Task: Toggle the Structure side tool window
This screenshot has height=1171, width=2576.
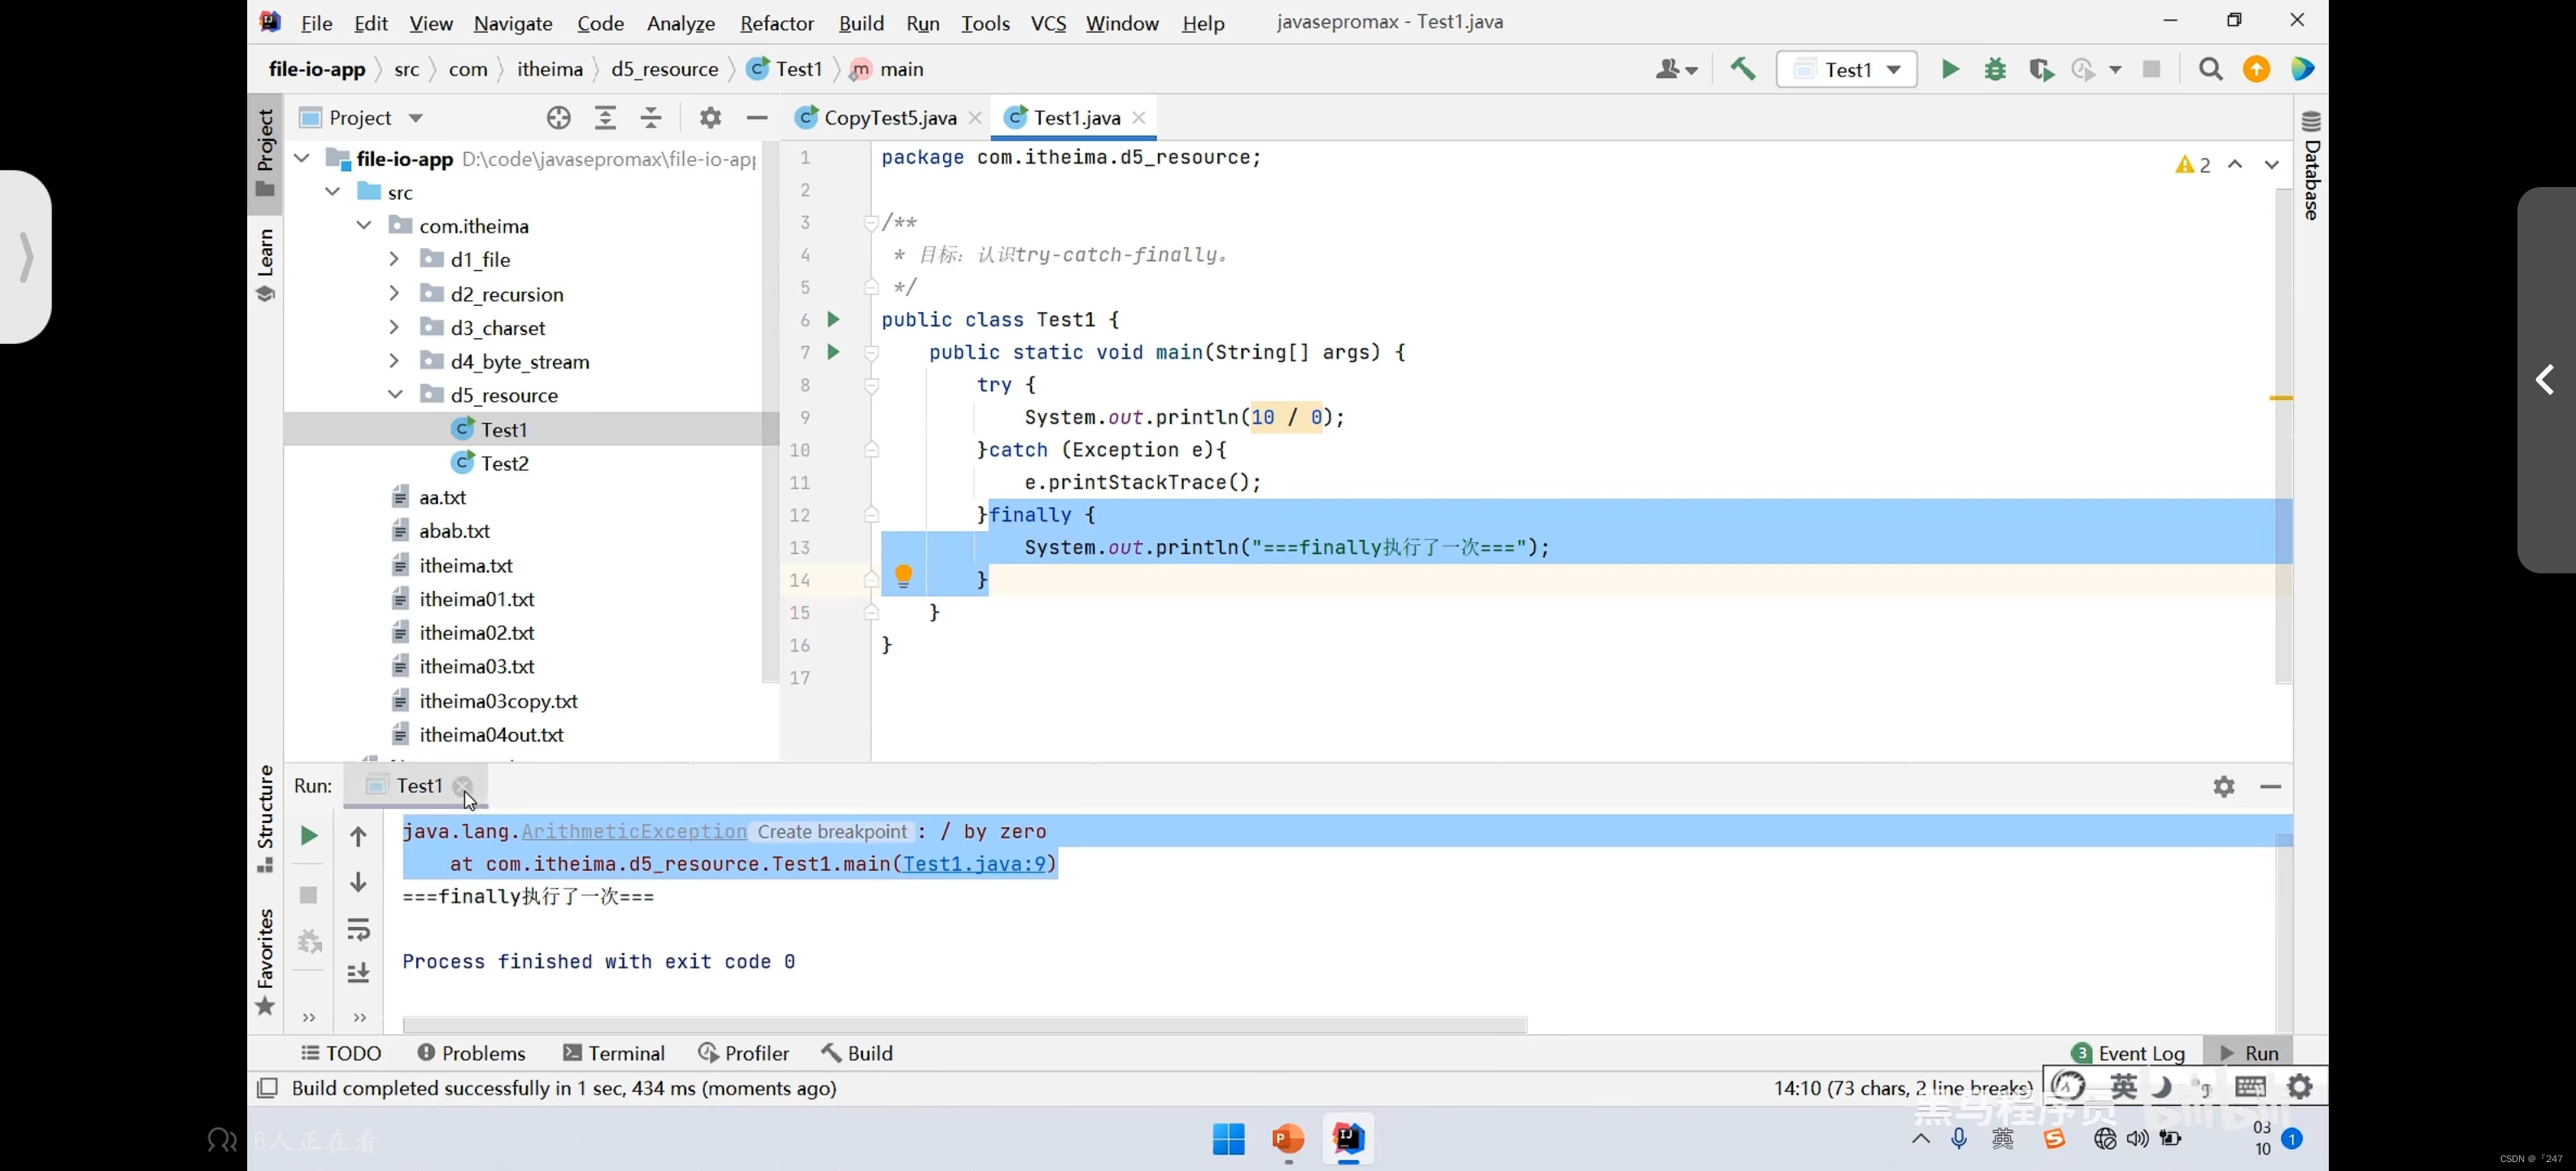Action: coord(265,818)
